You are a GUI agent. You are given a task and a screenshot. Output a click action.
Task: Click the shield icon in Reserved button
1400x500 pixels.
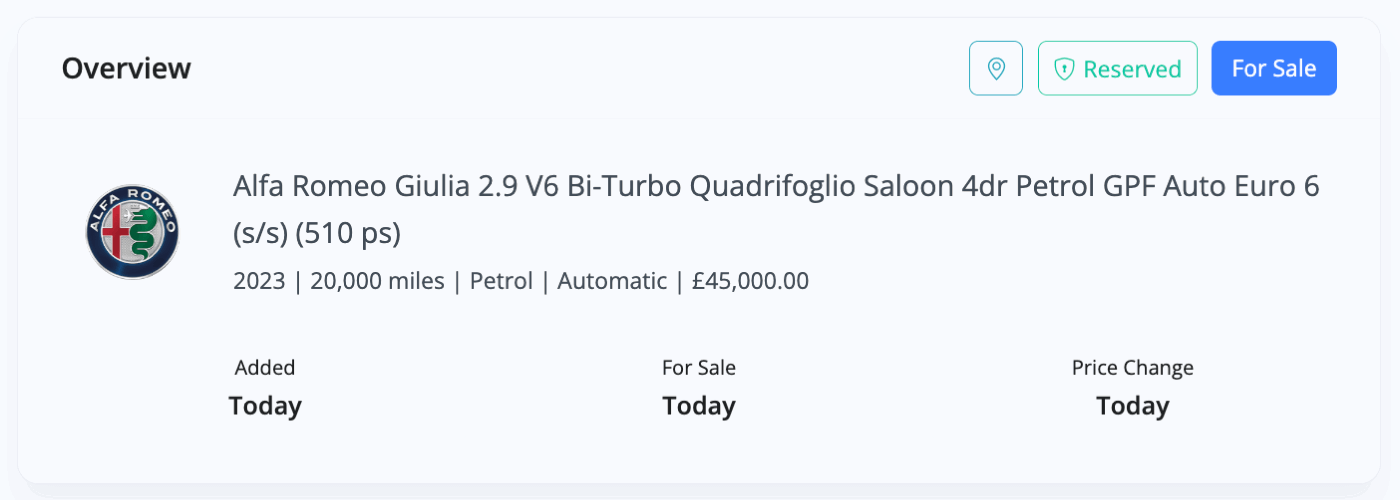(x=1065, y=69)
